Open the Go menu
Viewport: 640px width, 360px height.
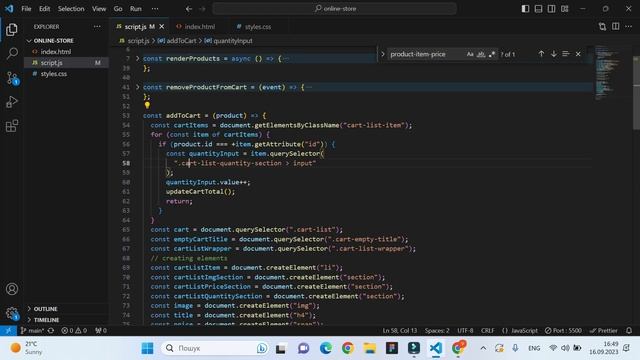pyautogui.click(x=118, y=9)
